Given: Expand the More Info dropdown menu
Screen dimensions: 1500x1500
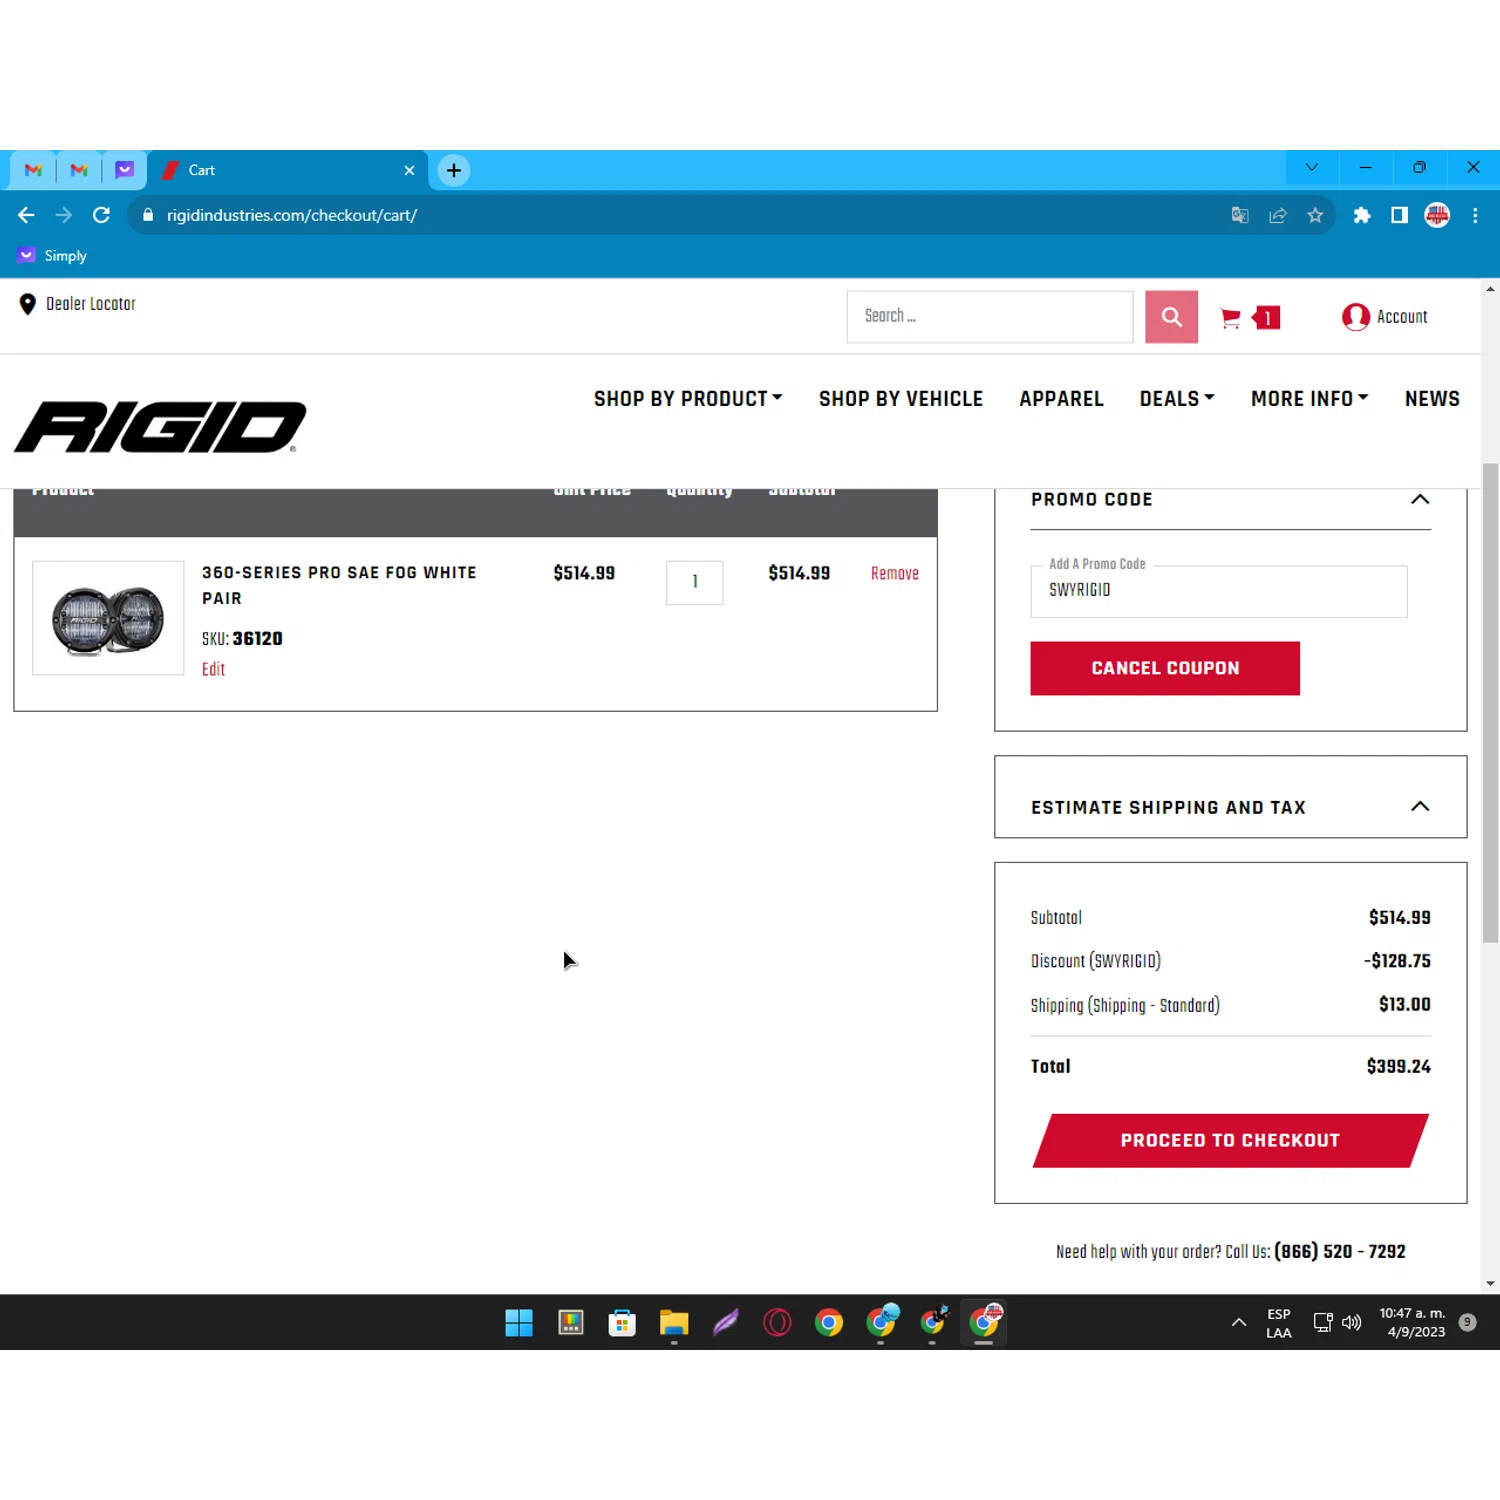Looking at the screenshot, I should [1309, 399].
